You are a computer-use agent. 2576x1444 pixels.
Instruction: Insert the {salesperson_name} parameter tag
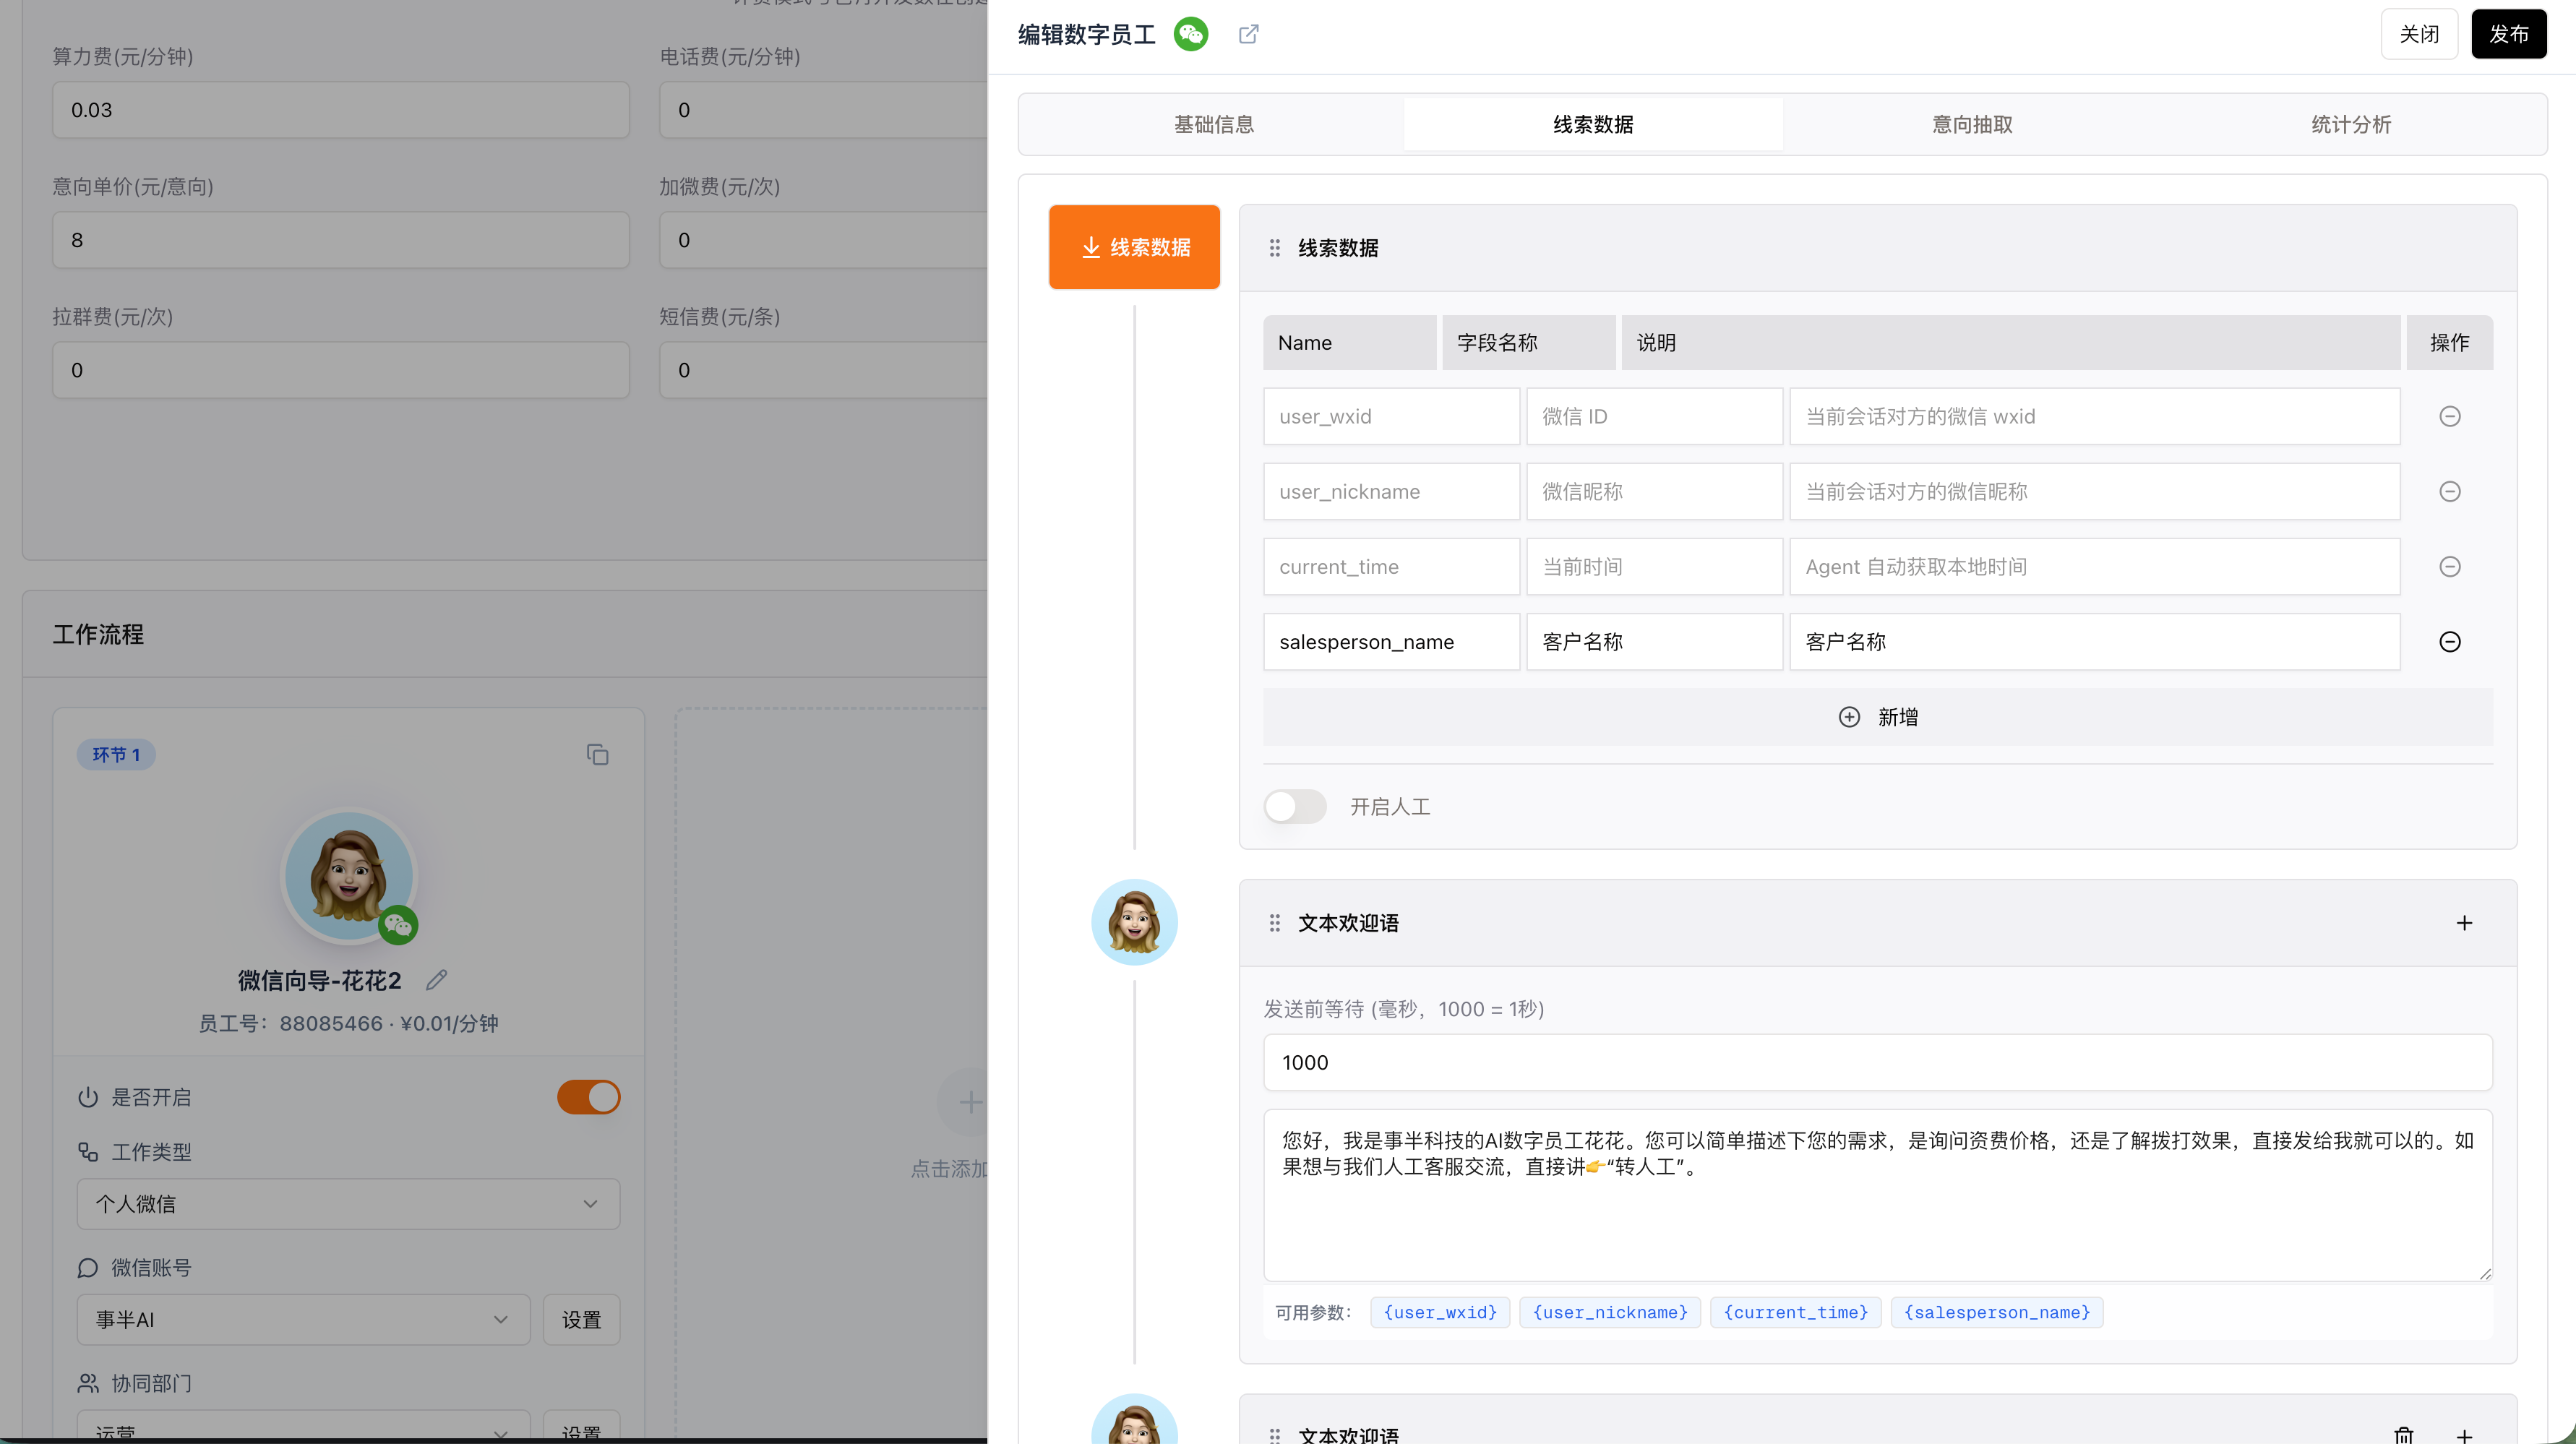click(1997, 1312)
